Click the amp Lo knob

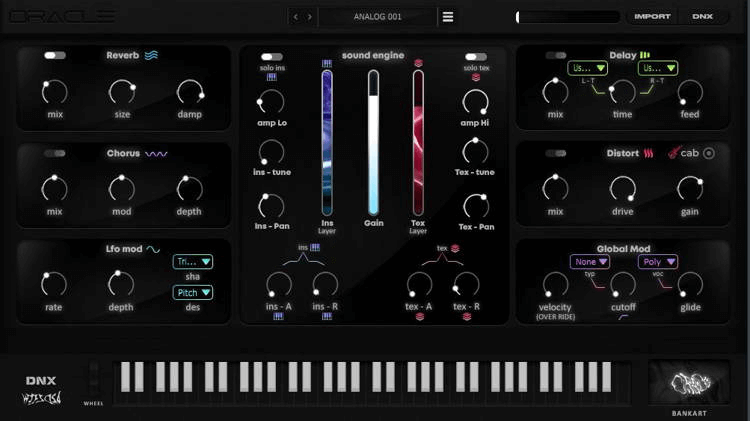[271, 101]
